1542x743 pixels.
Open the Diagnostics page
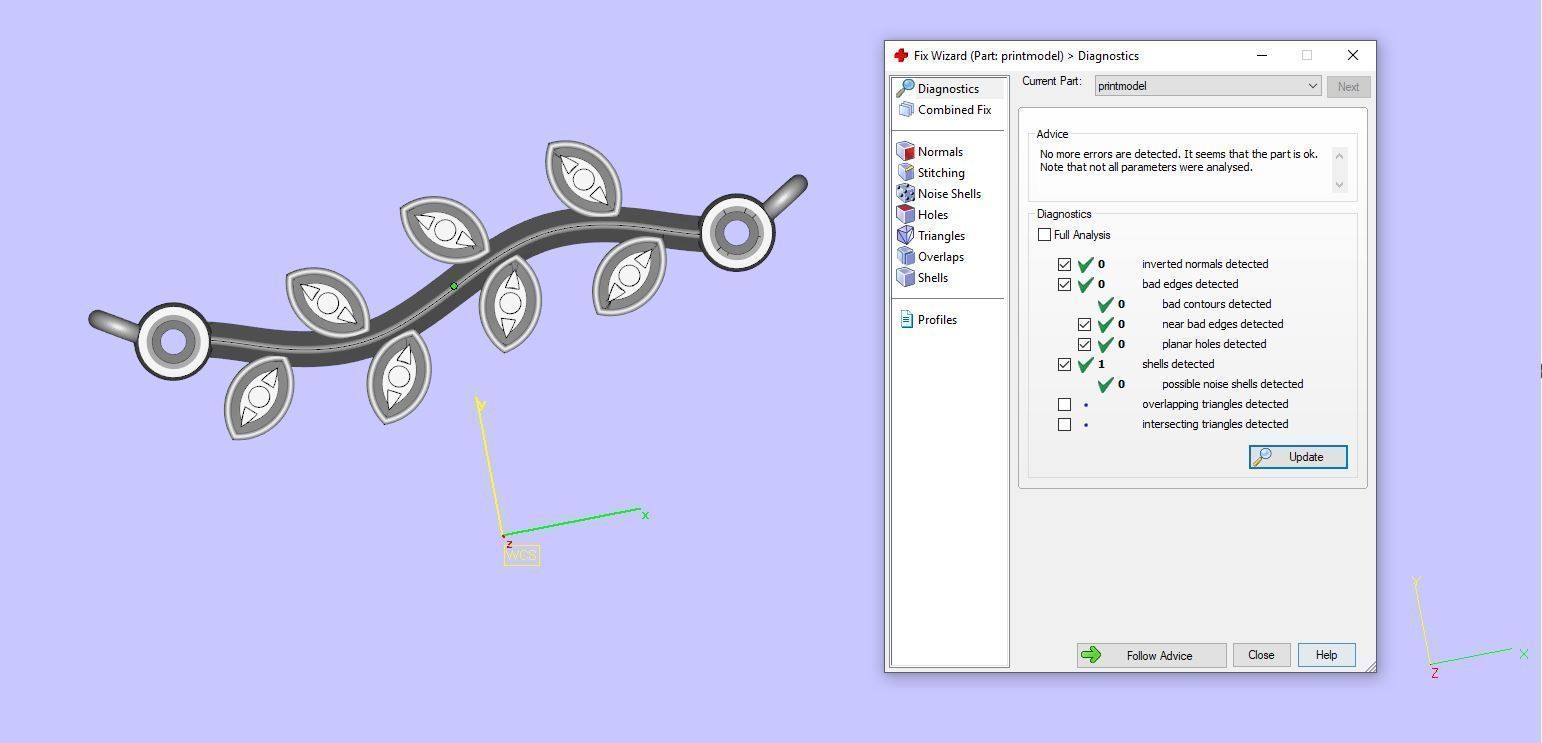click(948, 88)
